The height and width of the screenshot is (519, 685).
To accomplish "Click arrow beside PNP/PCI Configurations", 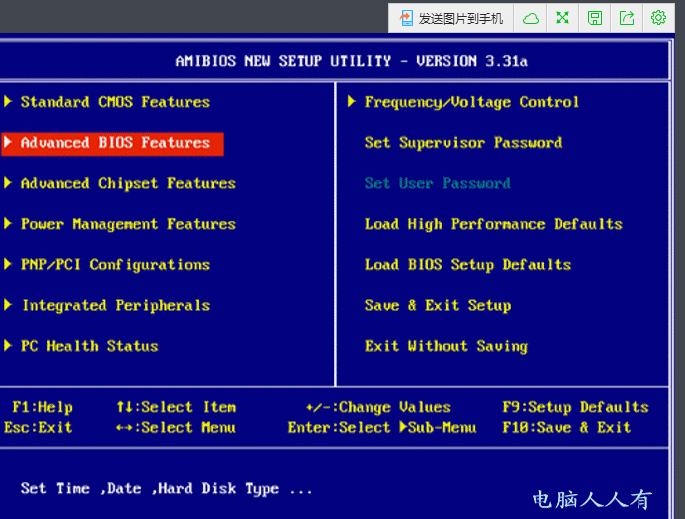I will click(8, 264).
